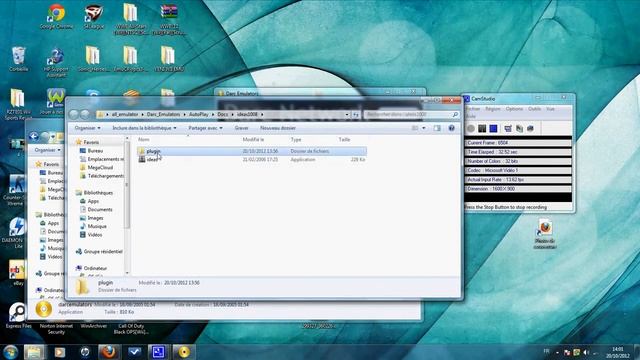Click the last icon in CamStudio toolbar
Image resolution: width=640 pixels, height=360 pixels.
coord(530,129)
